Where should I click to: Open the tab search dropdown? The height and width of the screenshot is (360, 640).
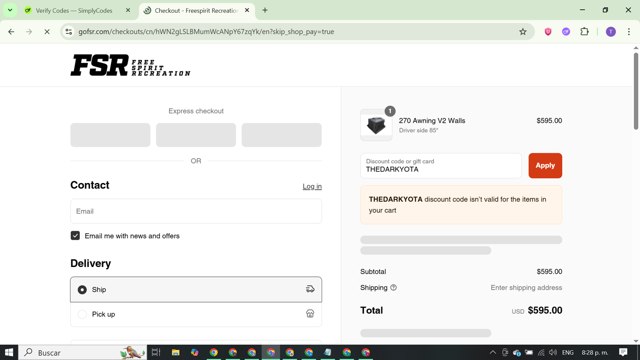pos(10,10)
